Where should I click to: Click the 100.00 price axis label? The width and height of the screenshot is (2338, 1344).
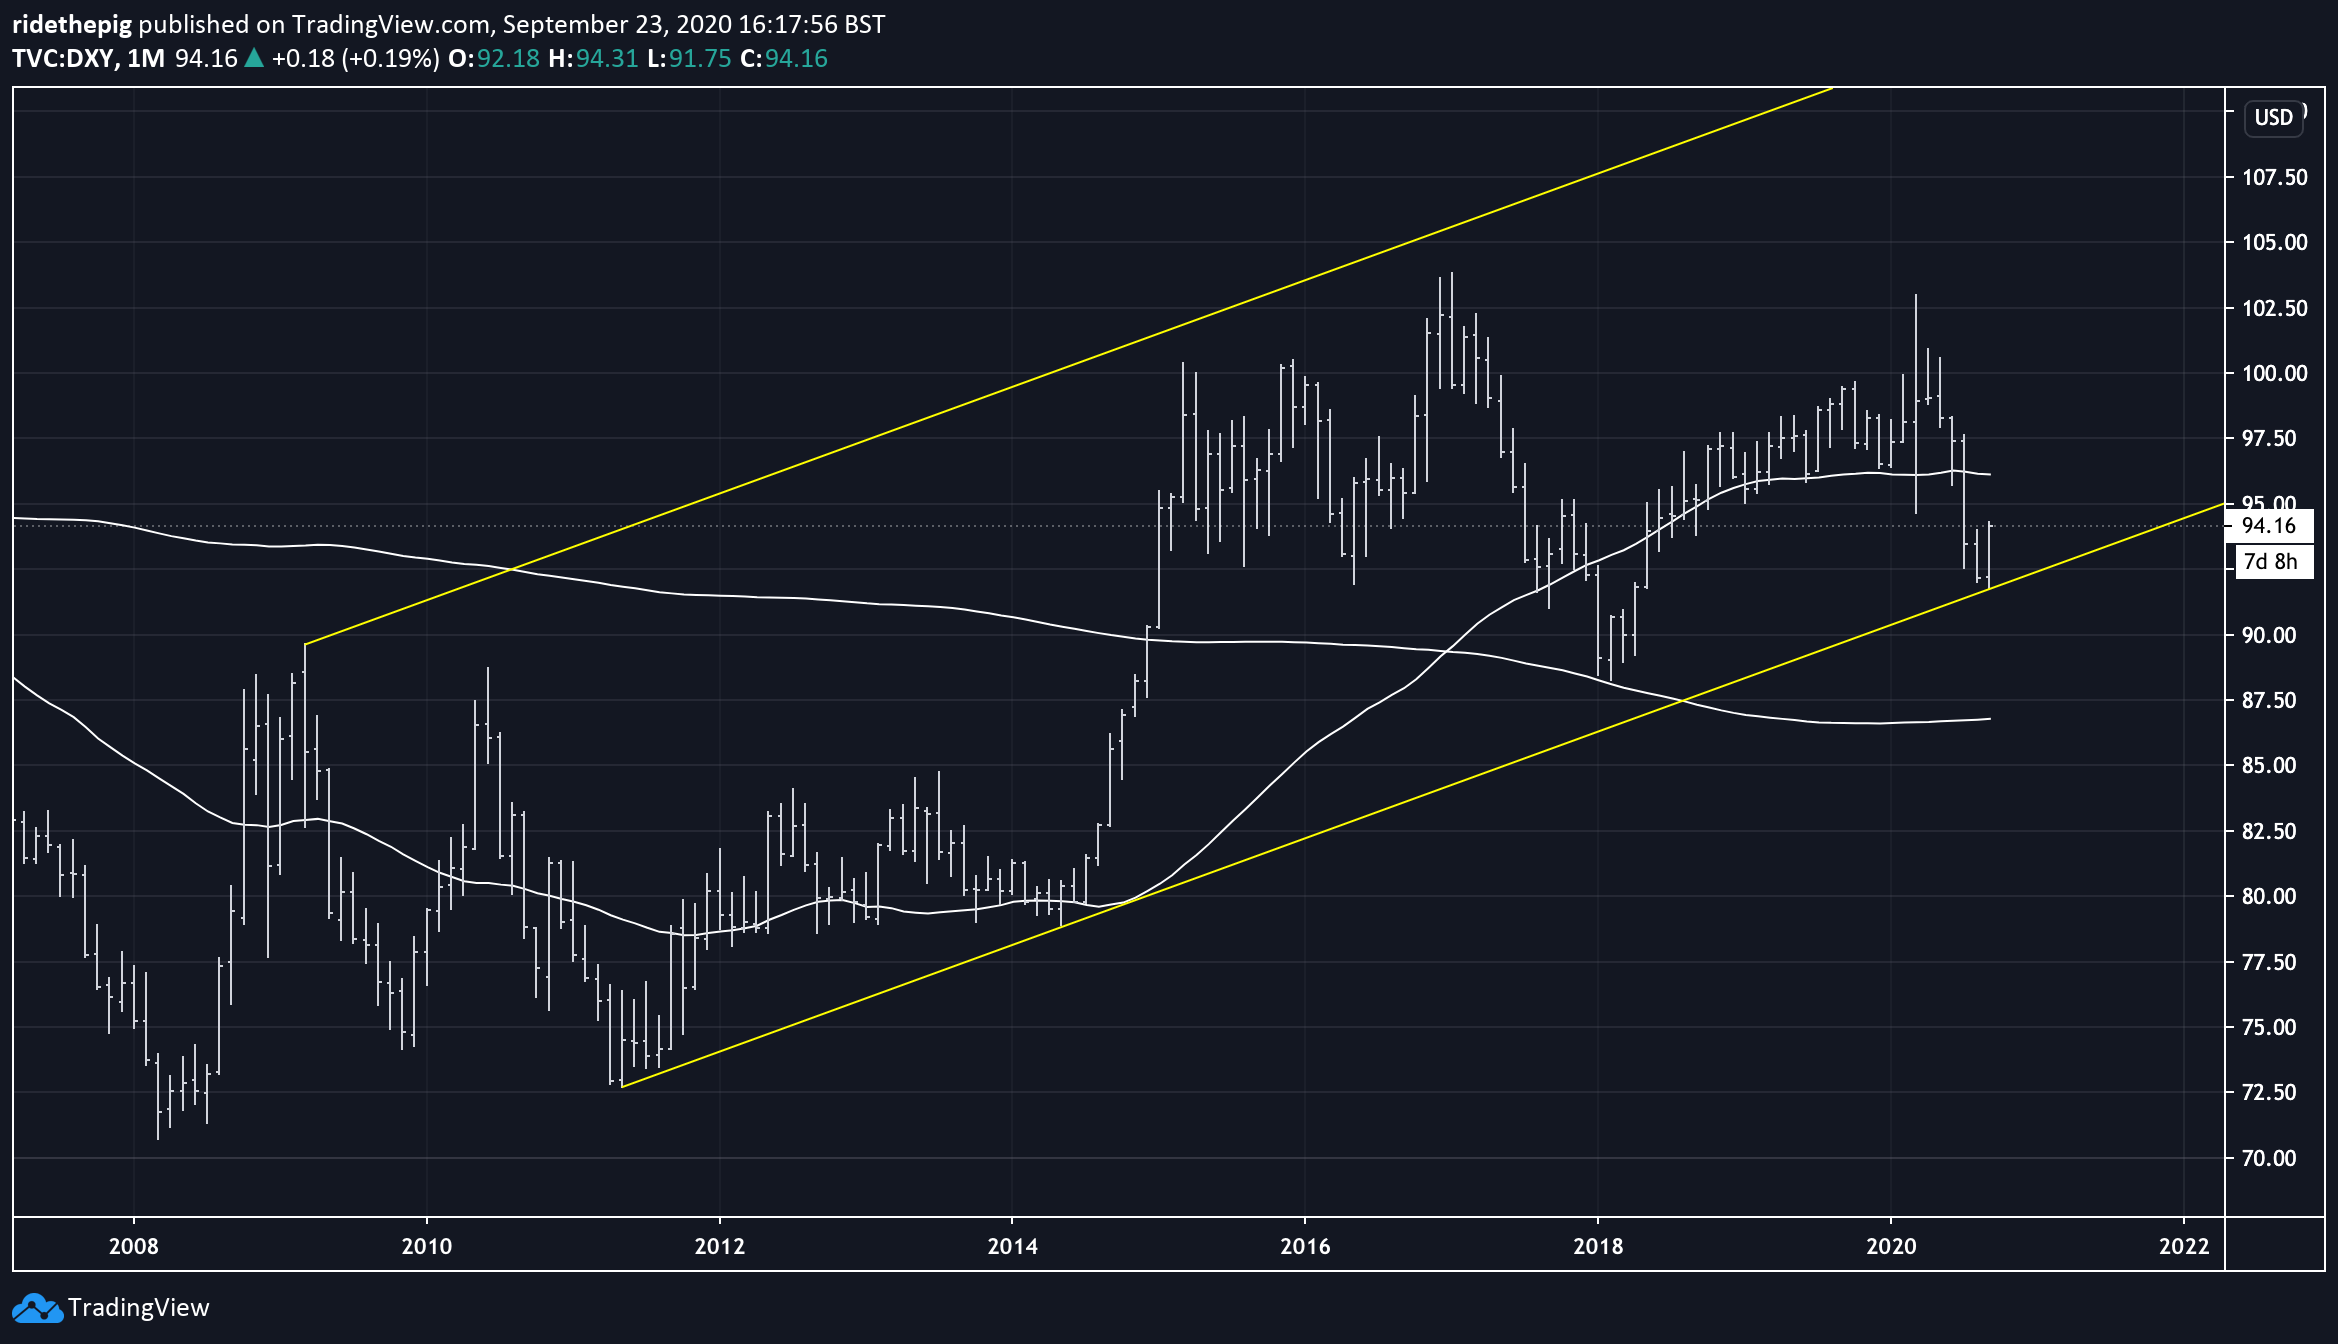coord(2274,373)
